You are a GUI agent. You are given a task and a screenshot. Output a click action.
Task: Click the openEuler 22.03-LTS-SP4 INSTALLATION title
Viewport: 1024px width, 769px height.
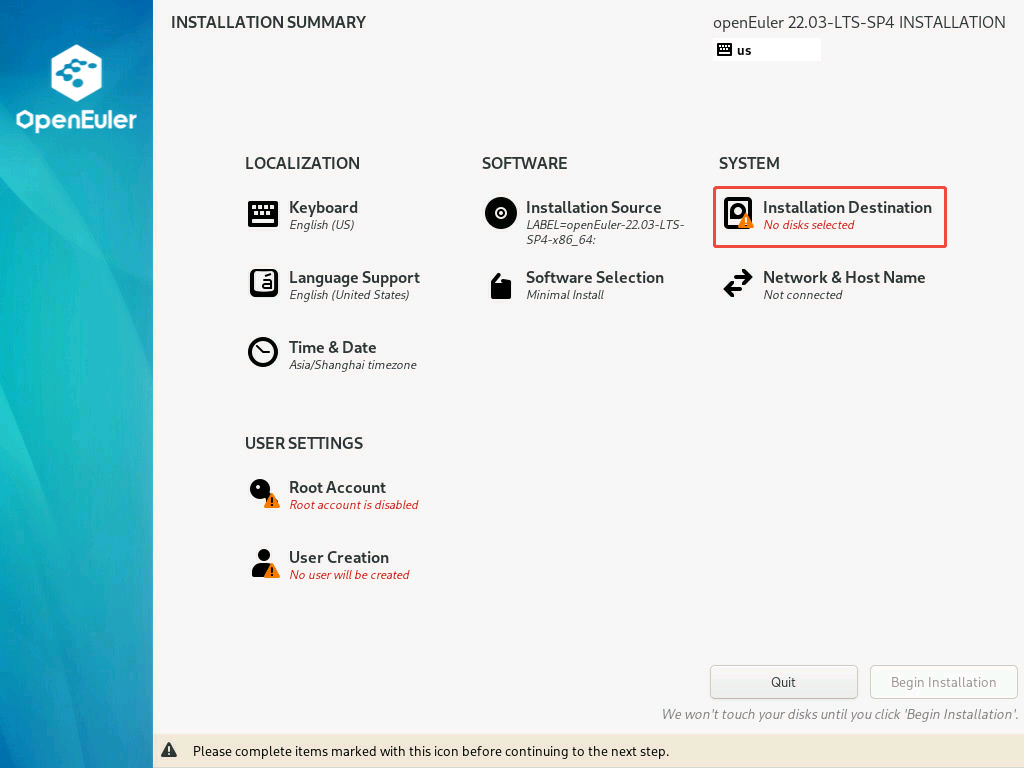point(859,22)
